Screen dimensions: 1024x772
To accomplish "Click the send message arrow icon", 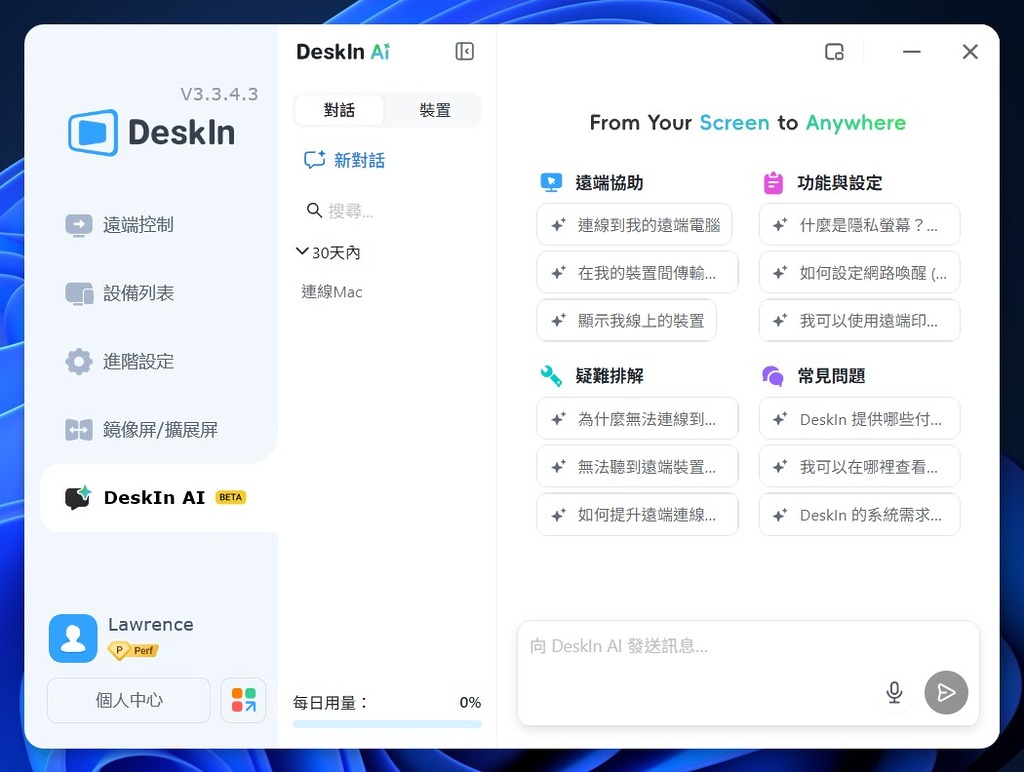I will point(945,691).
